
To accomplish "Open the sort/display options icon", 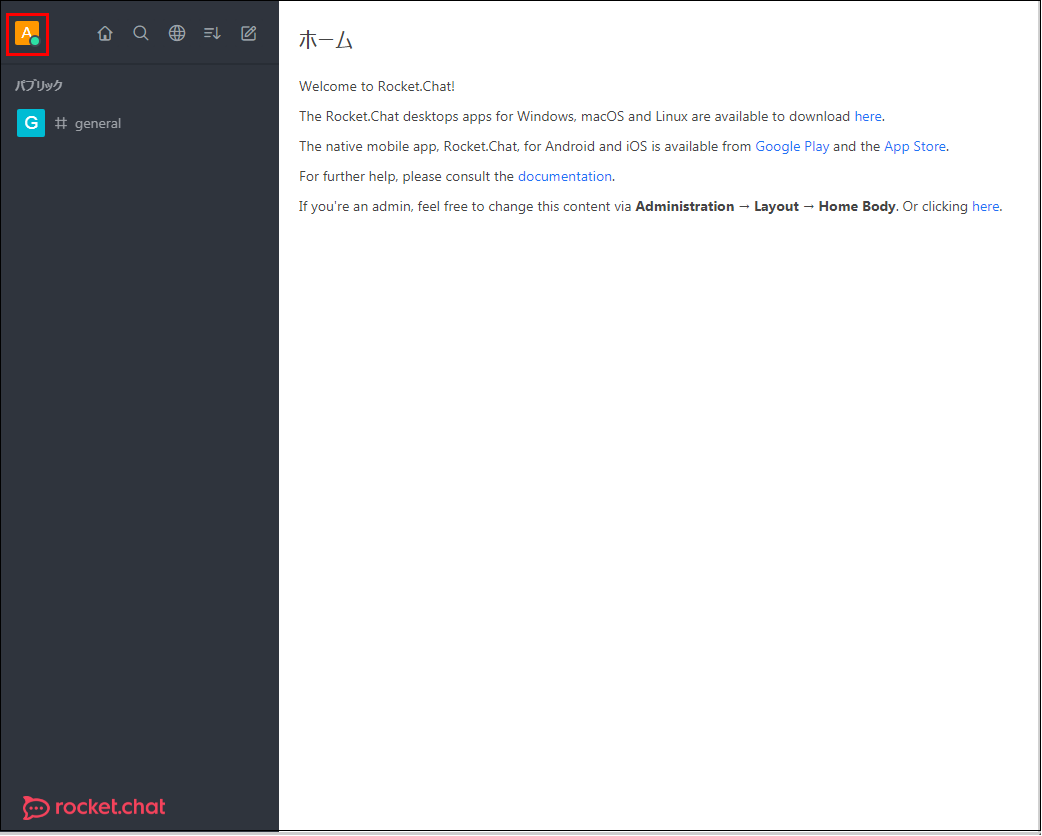I will [213, 33].
